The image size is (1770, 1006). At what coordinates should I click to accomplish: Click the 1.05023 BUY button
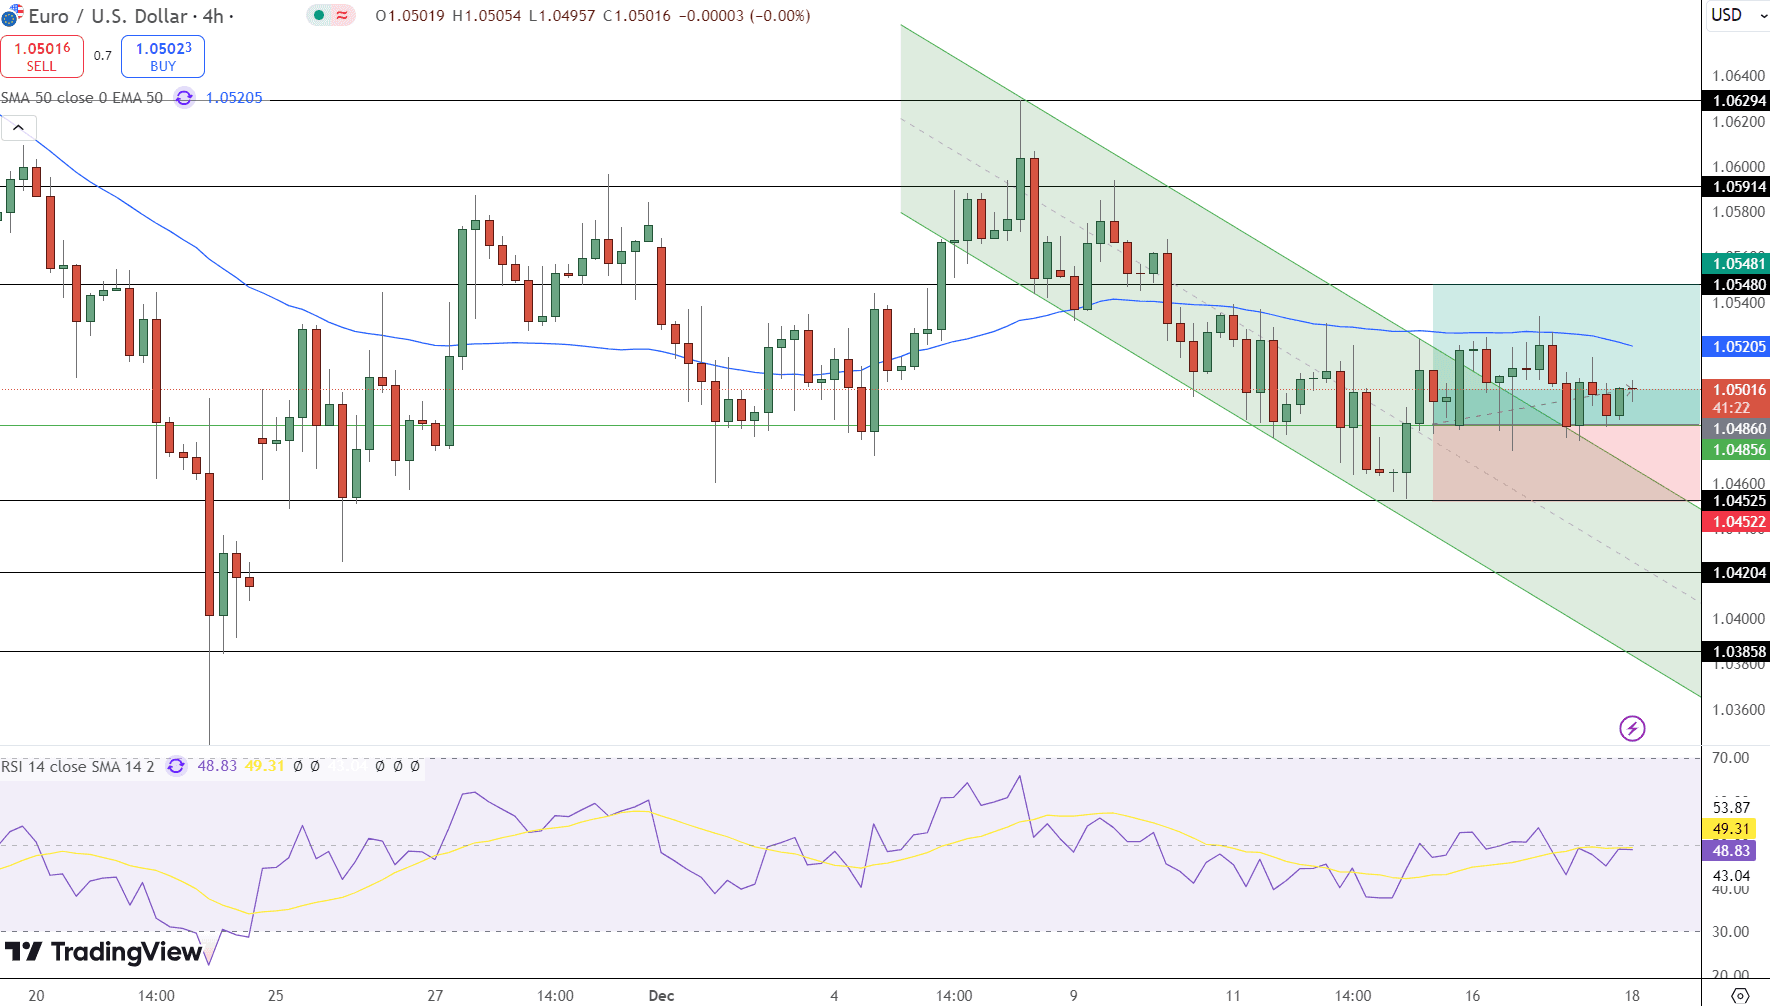[x=163, y=56]
